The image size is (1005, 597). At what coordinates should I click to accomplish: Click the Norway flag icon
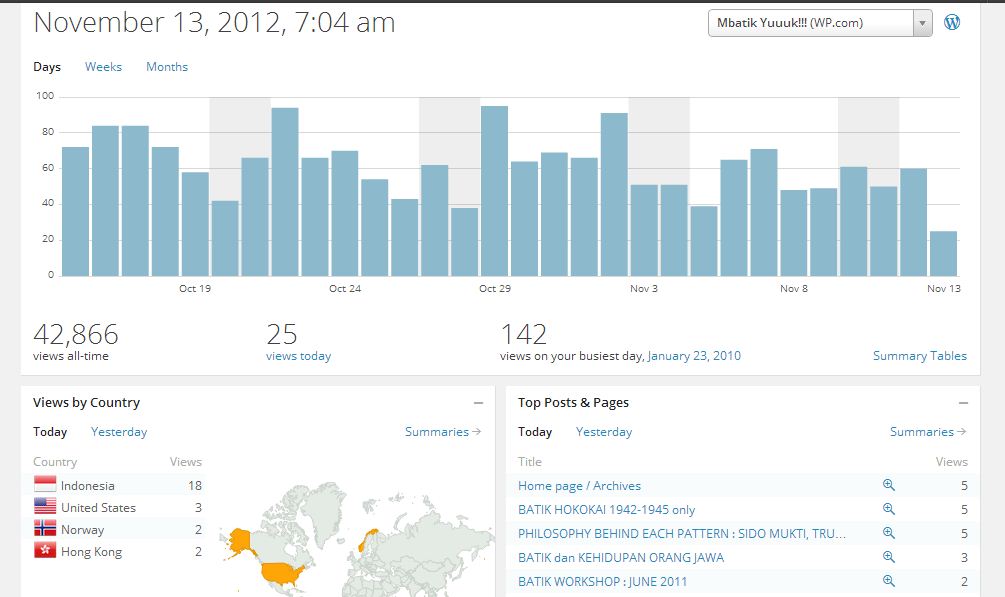point(45,529)
